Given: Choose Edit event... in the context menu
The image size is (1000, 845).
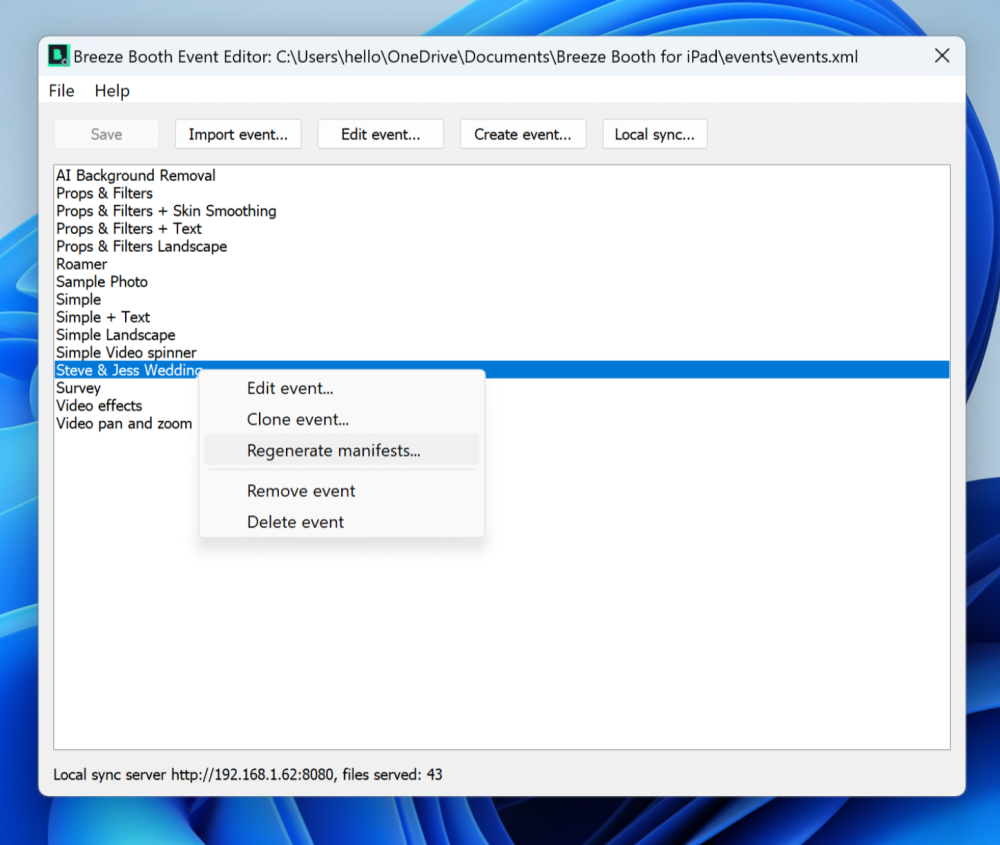Looking at the screenshot, I should point(342,388).
